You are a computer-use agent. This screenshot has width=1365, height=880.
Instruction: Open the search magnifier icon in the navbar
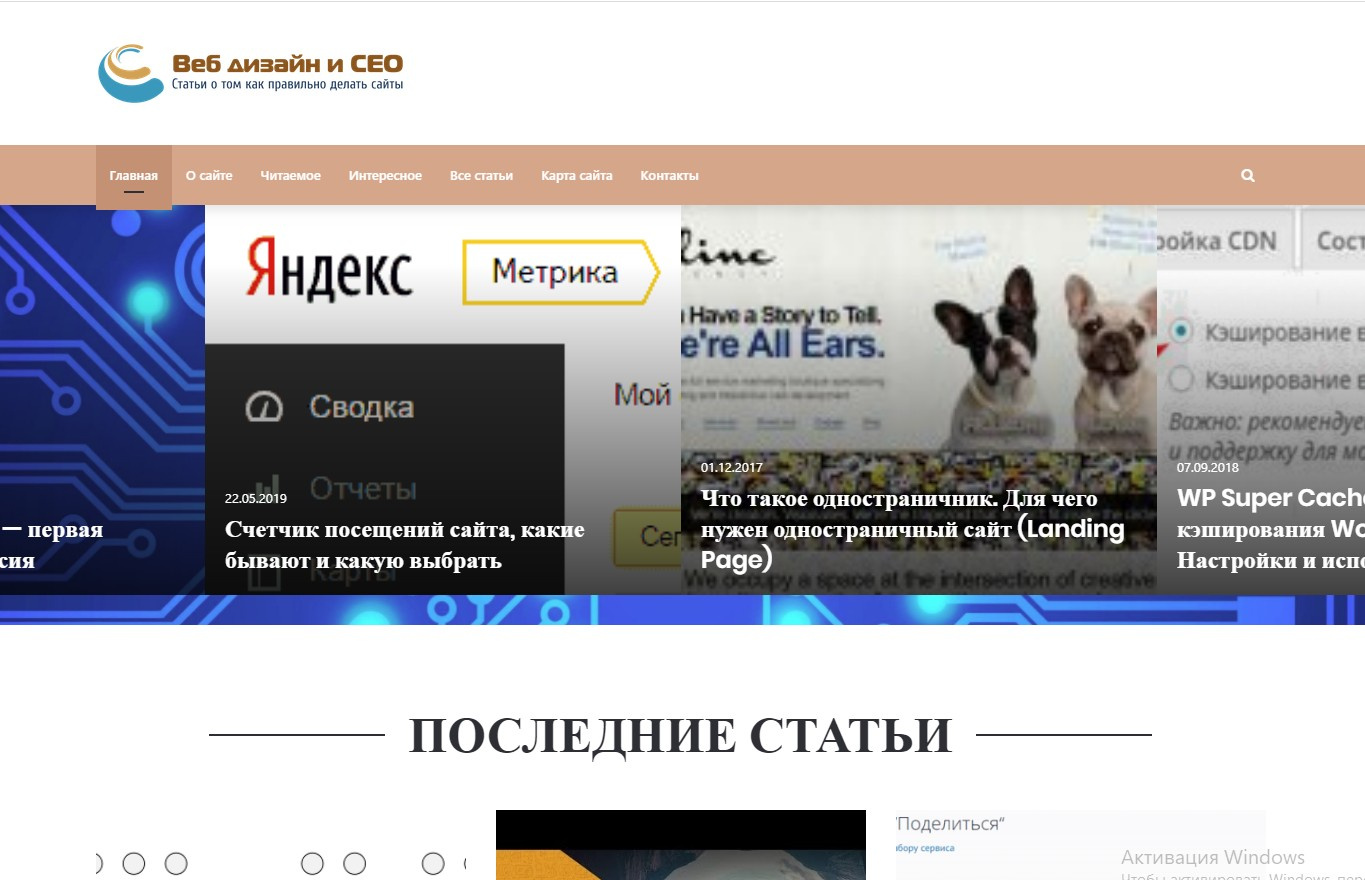coord(1248,176)
